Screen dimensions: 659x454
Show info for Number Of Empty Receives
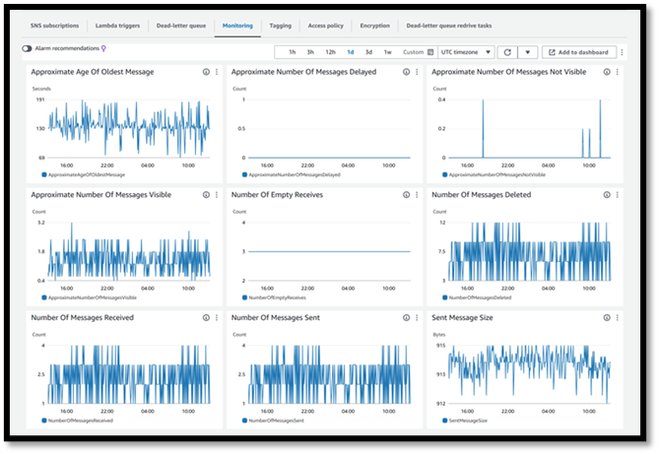click(406, 195)
